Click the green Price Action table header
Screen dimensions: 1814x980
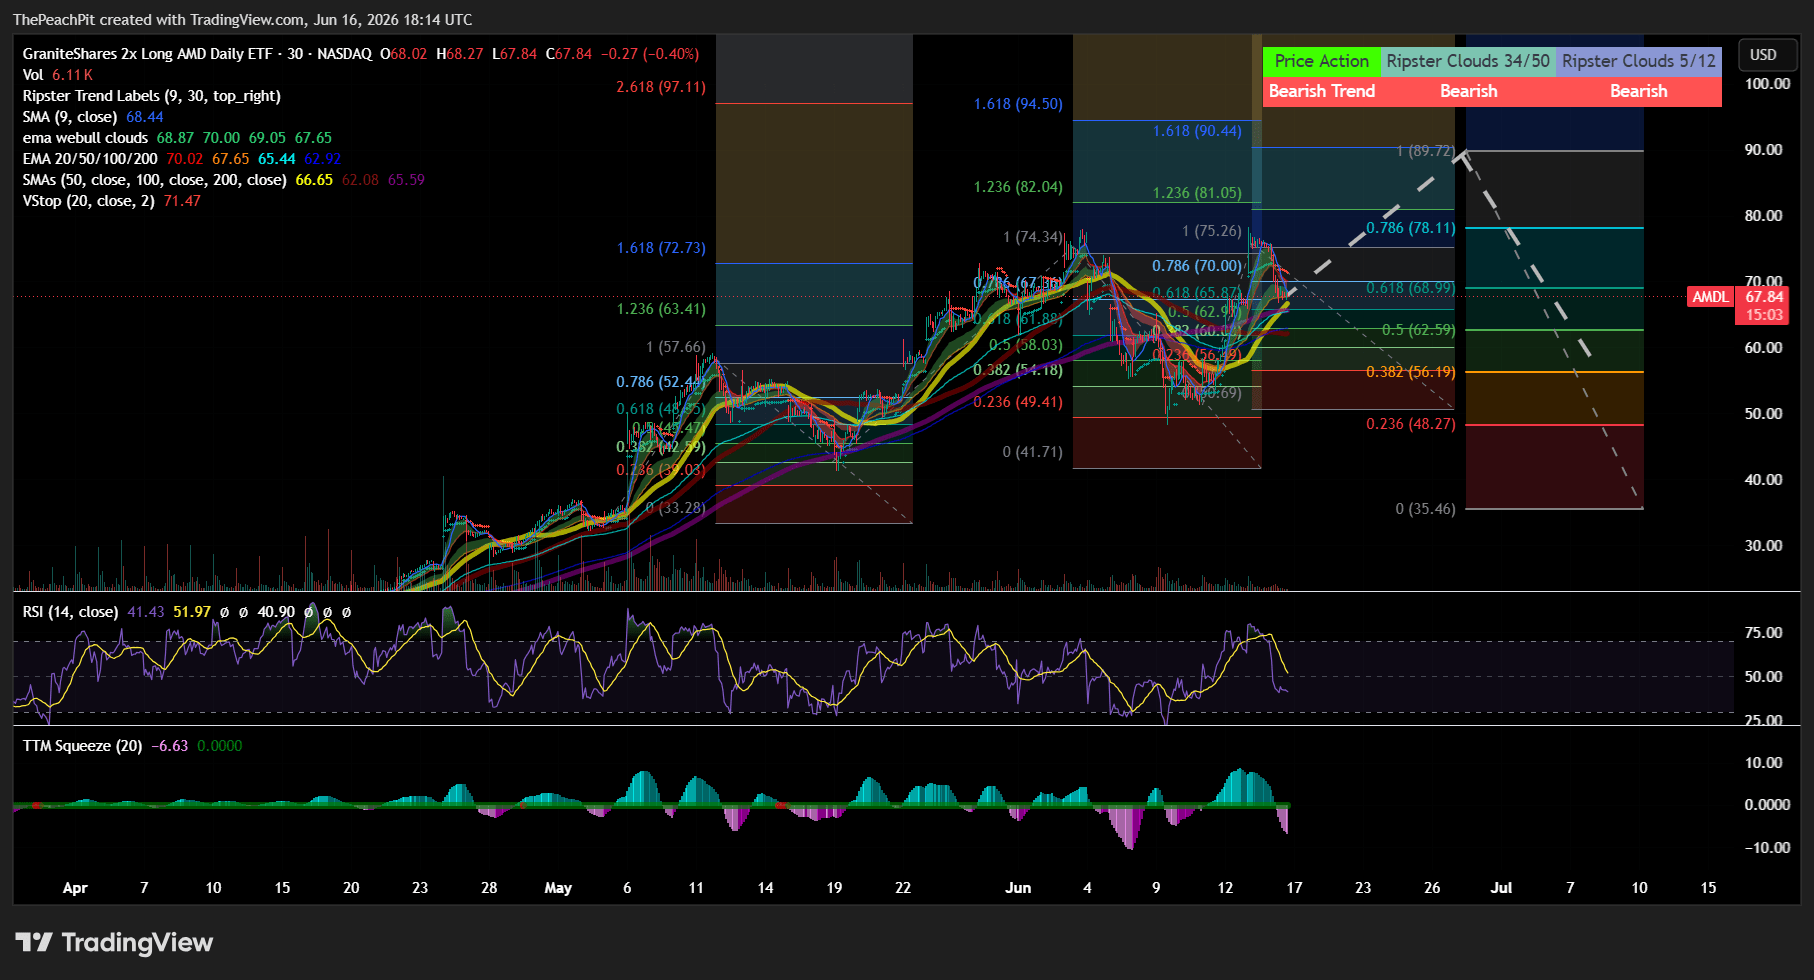point(1322,61)
